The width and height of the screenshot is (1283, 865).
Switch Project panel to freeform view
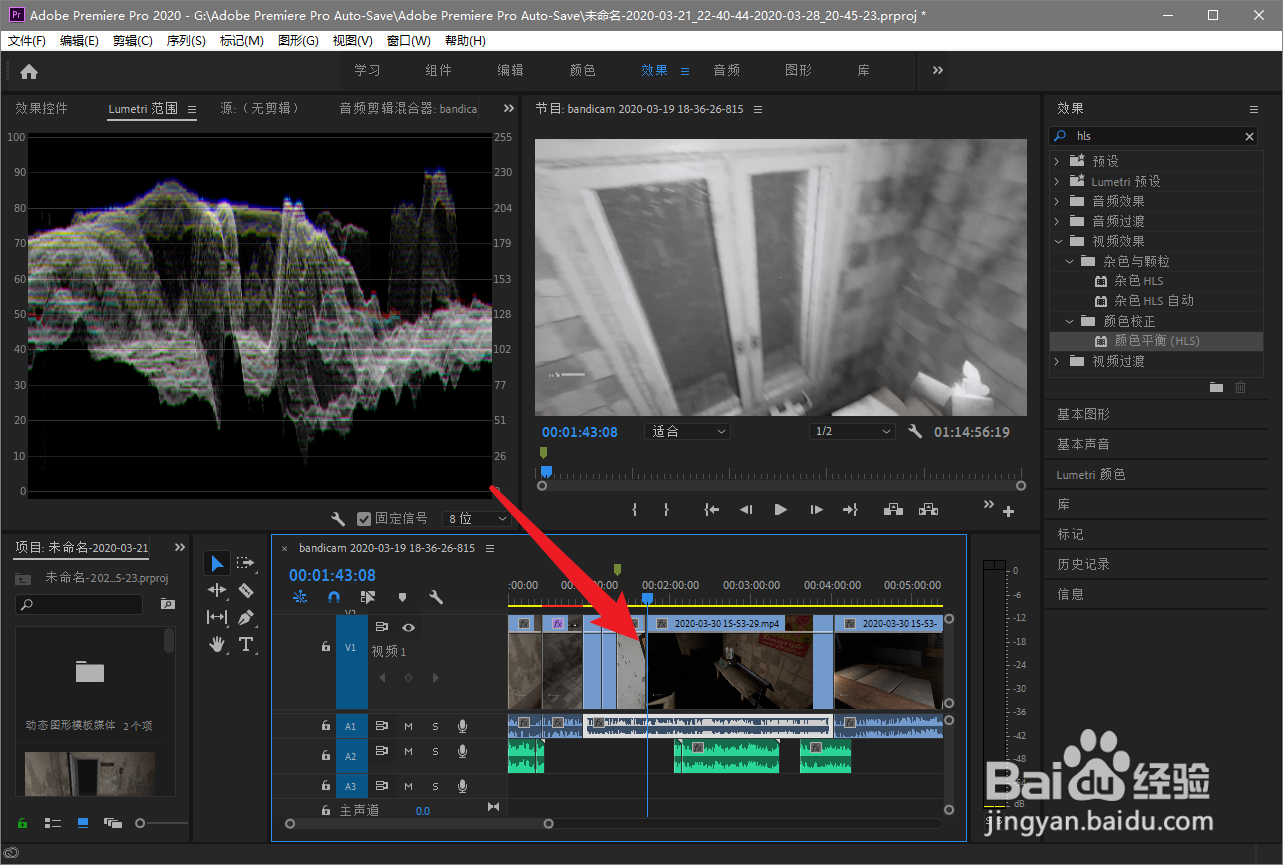coord(113,823)
